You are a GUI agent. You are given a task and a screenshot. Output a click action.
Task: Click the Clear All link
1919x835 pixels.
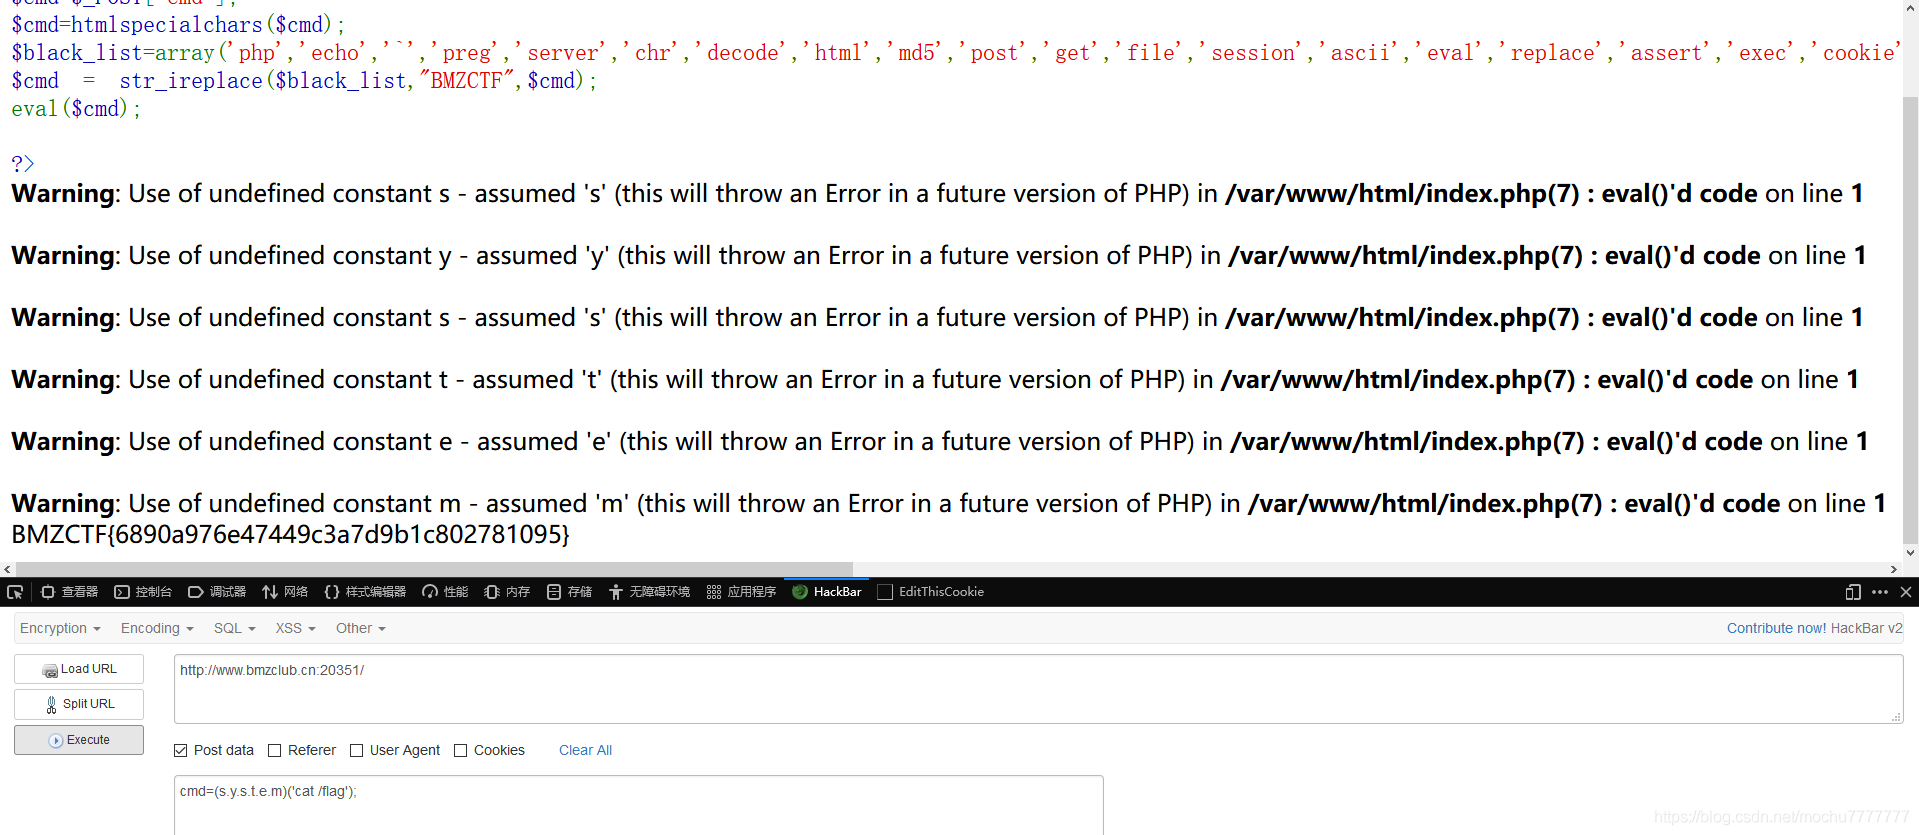click(585, 750)
